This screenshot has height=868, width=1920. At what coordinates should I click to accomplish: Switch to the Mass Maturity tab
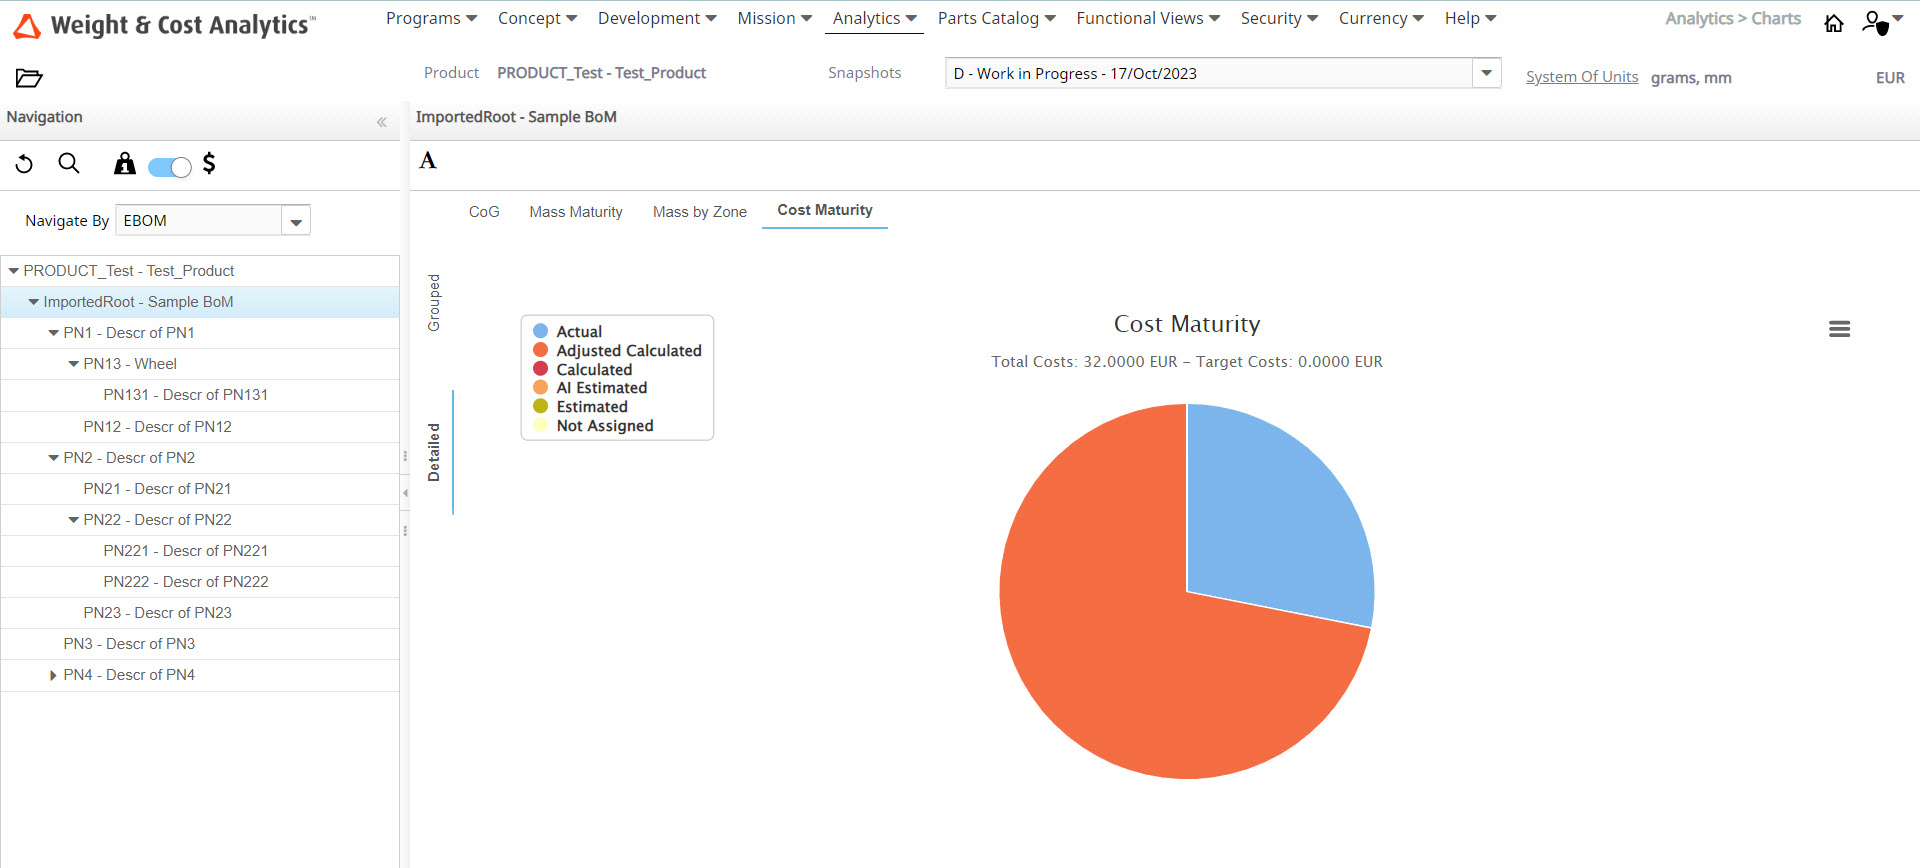[575, 212]
